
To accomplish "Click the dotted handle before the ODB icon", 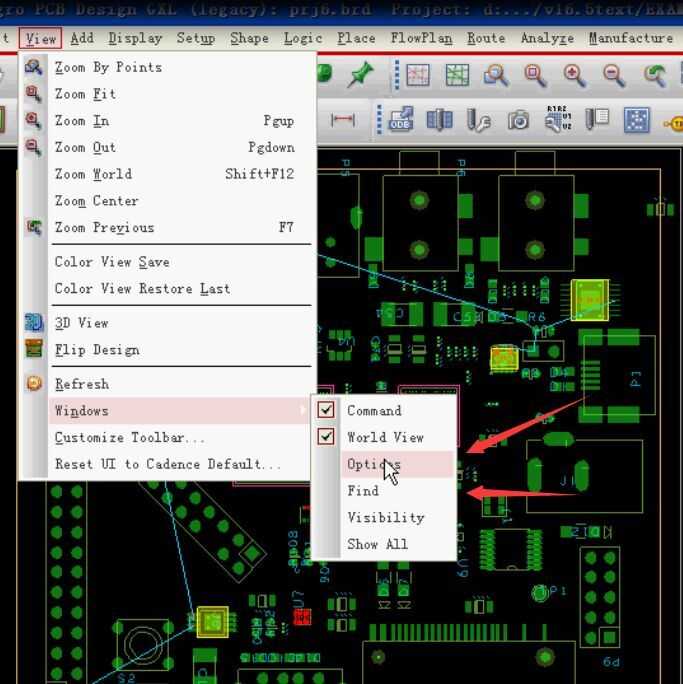I will pyautogui.click(x=379, y=120).
